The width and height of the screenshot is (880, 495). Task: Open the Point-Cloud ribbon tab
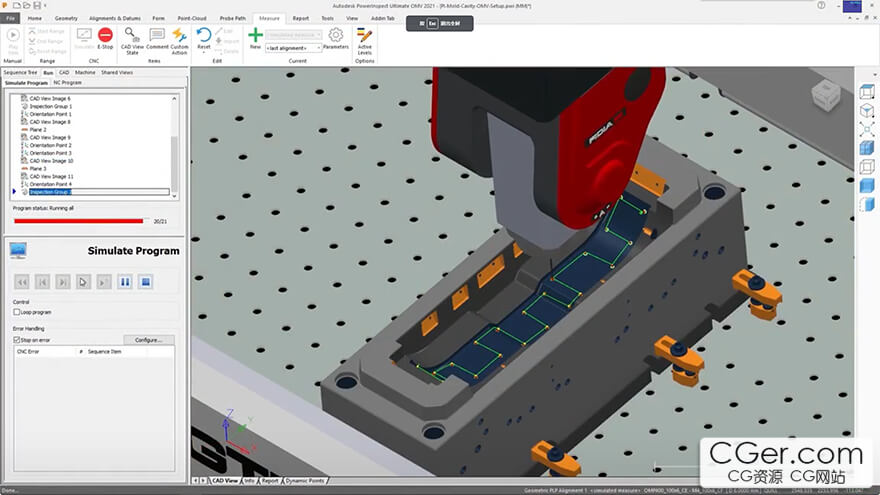[x=192, y=19]
